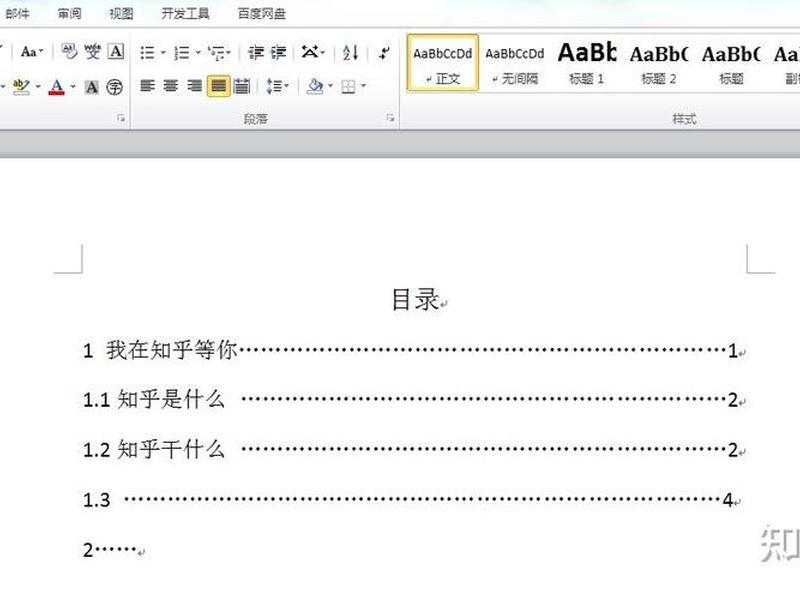Expand the bullet list dropdown arrow
This screenshot has width=800, height=600.
tap(163, 52)
